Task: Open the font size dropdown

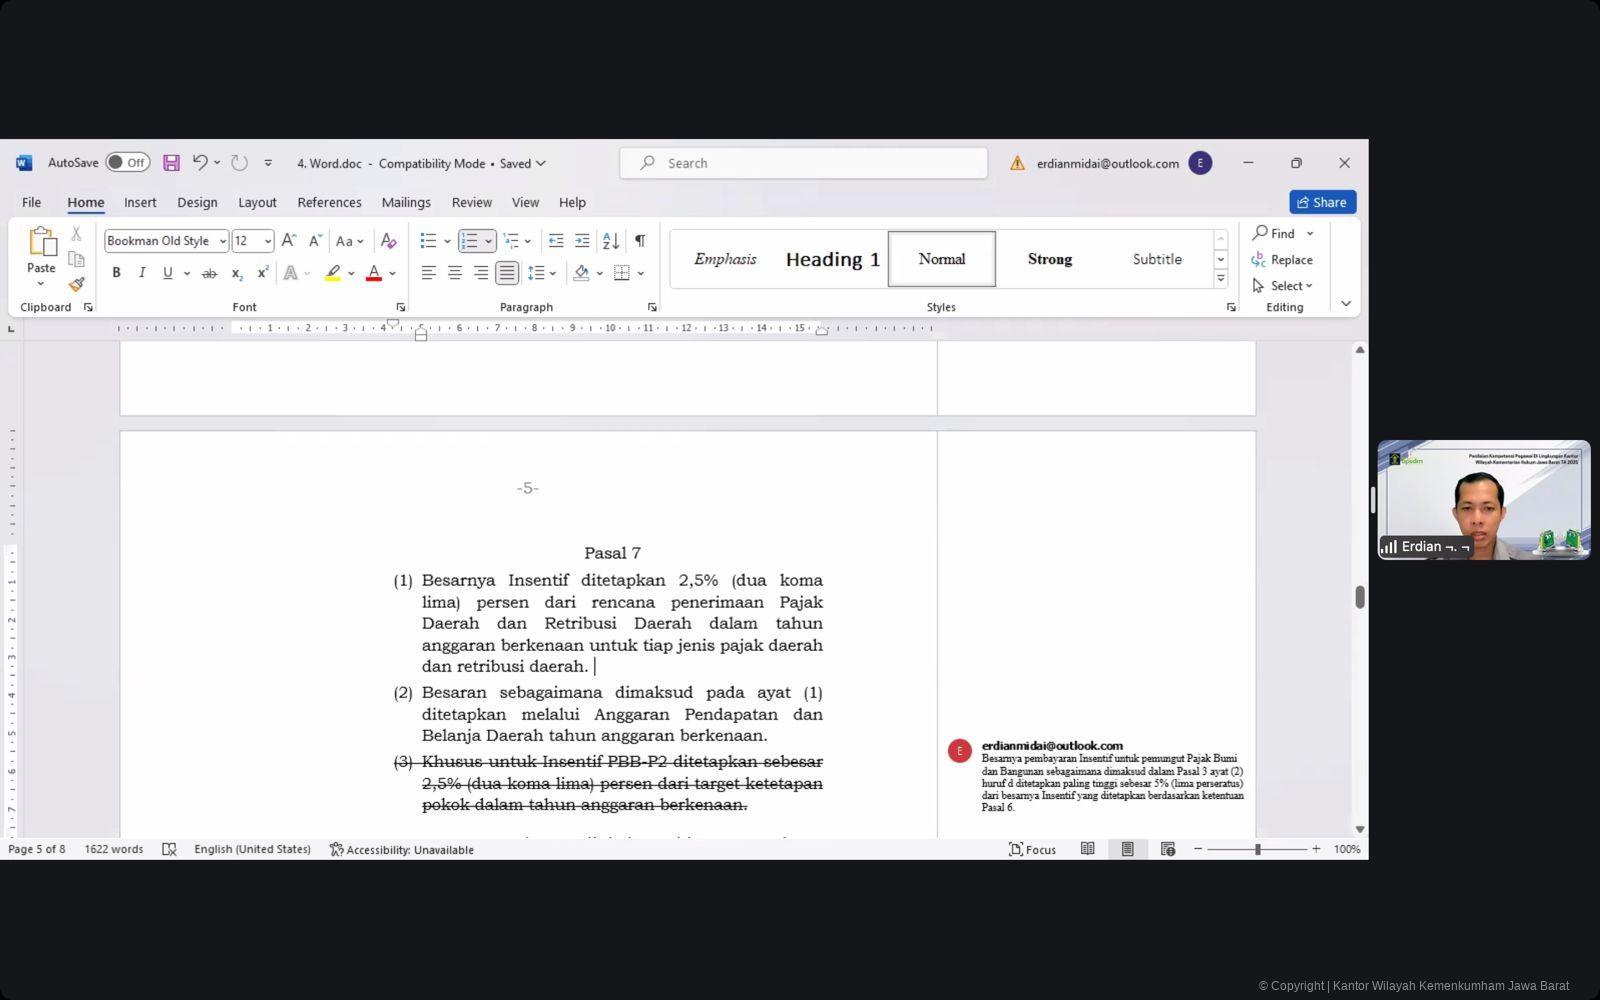Action: (268, 241)
